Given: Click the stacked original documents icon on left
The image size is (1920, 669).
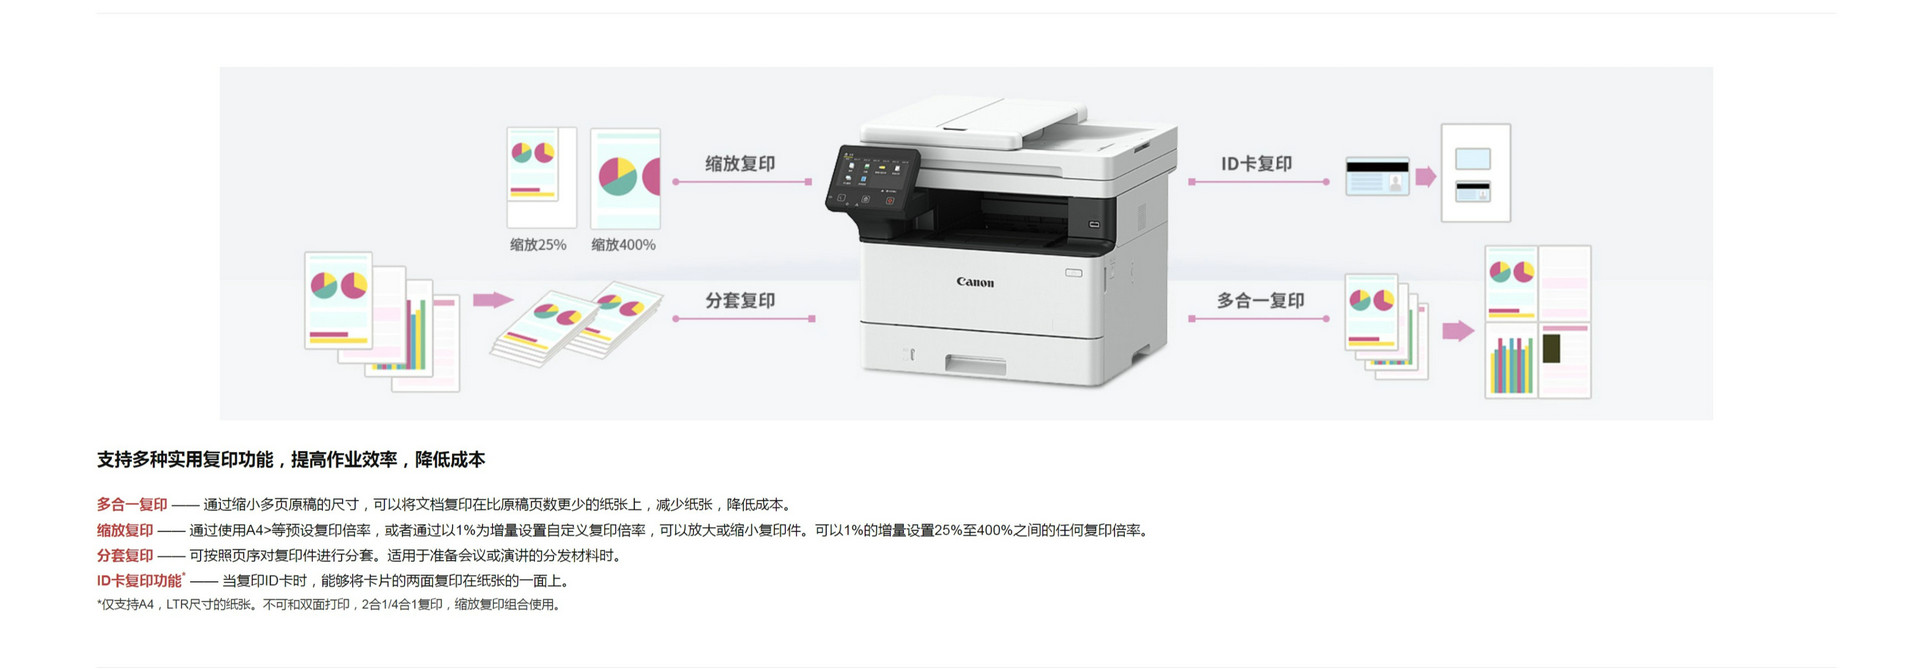Looking at the screenshot, I should (x=382, y=321).
